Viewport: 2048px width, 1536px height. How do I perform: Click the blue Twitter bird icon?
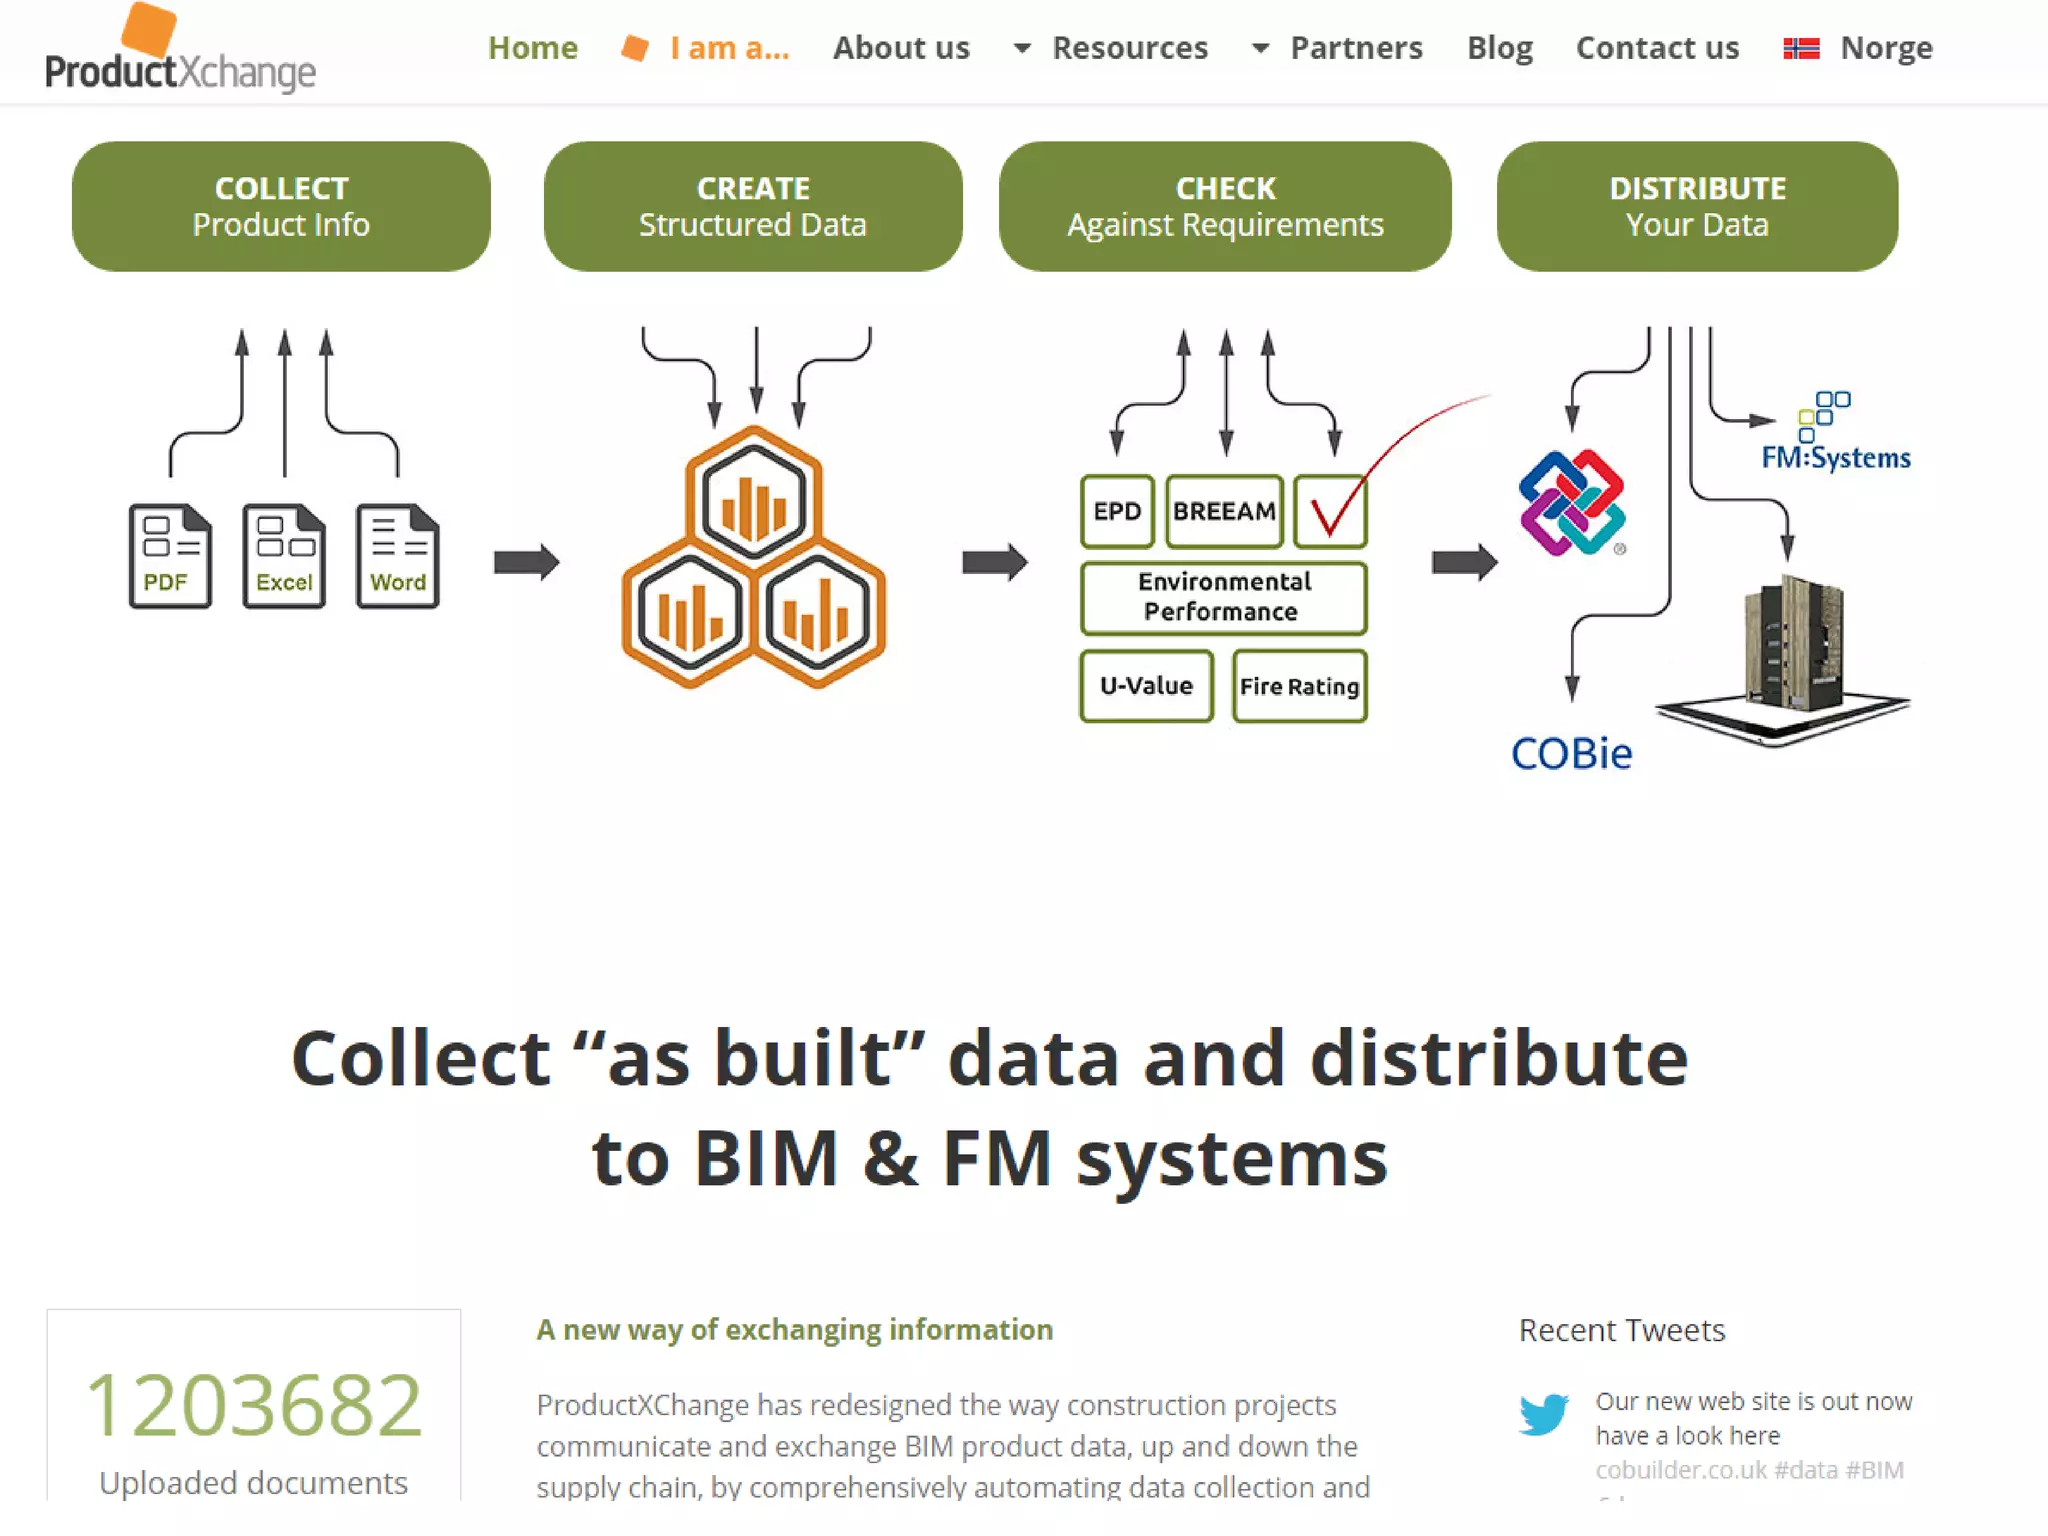pyautogui.click(x=1543, y=1414)
